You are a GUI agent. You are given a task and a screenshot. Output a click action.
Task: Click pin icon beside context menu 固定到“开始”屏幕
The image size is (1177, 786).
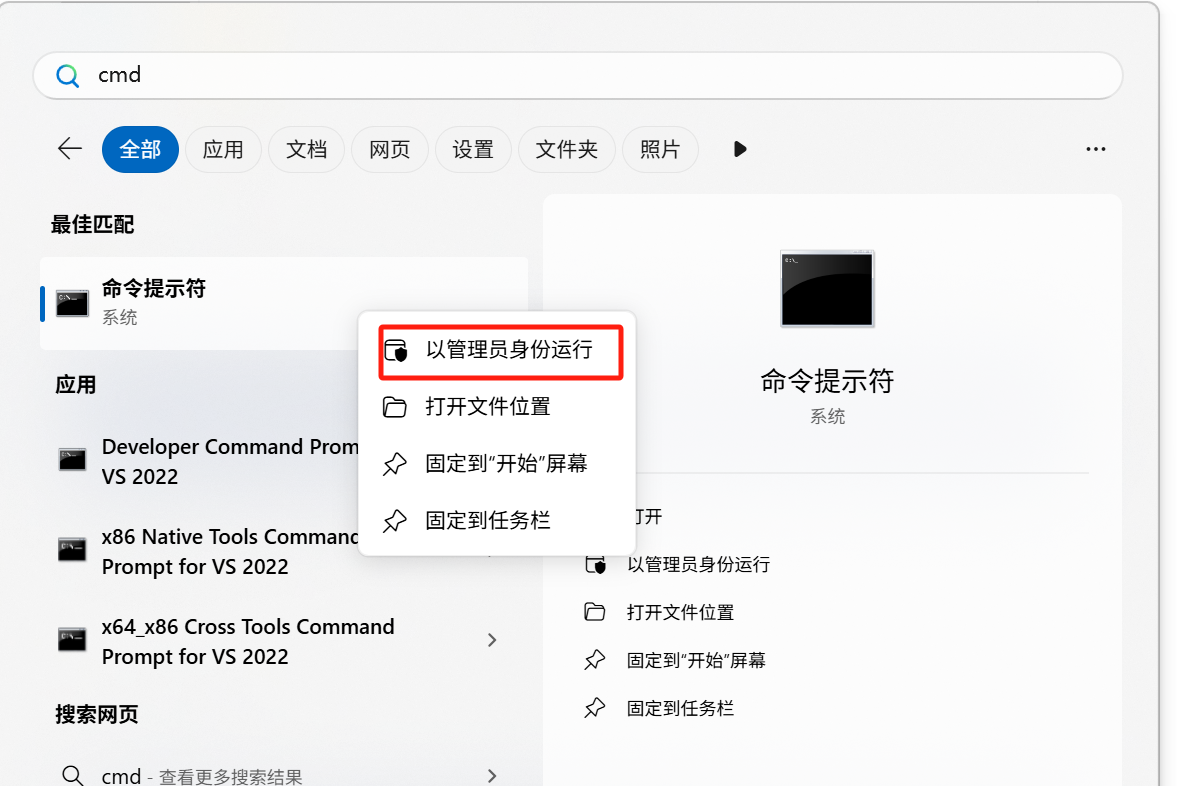[395, 464]
